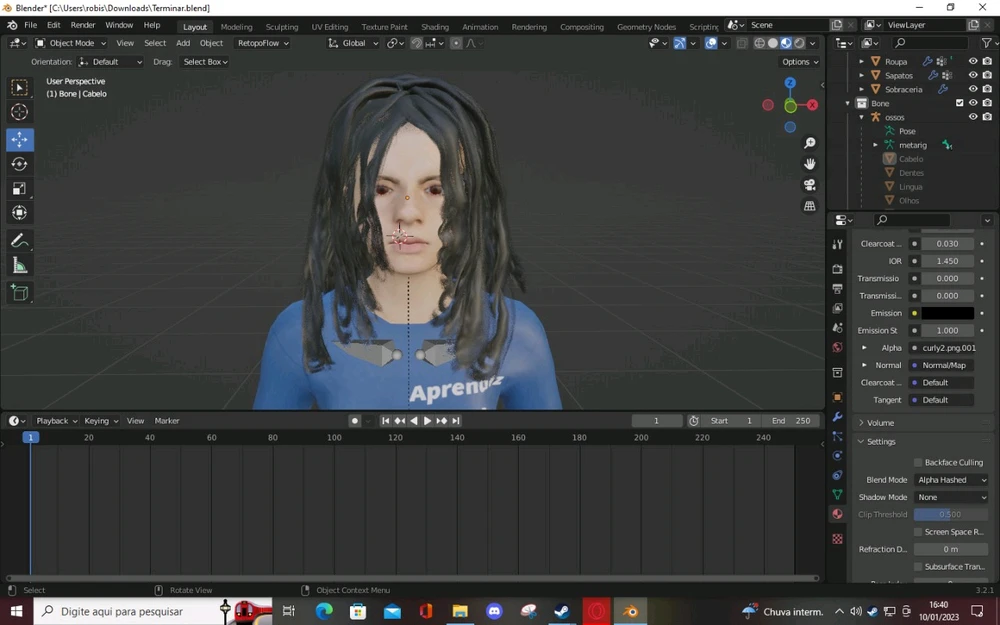Open the Render menu
The height and width of the screenshot is (625, 1000).
point(83,25)
